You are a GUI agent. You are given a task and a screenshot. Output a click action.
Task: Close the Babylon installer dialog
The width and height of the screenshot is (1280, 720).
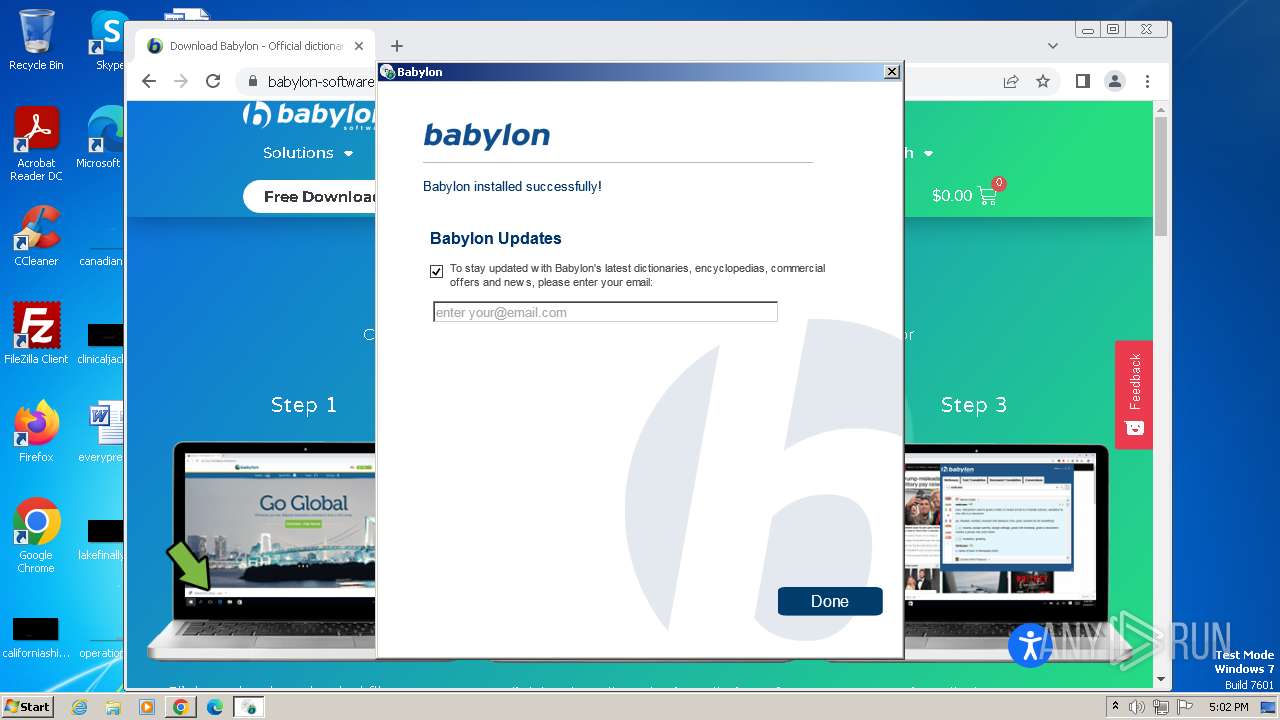[891, 72]
